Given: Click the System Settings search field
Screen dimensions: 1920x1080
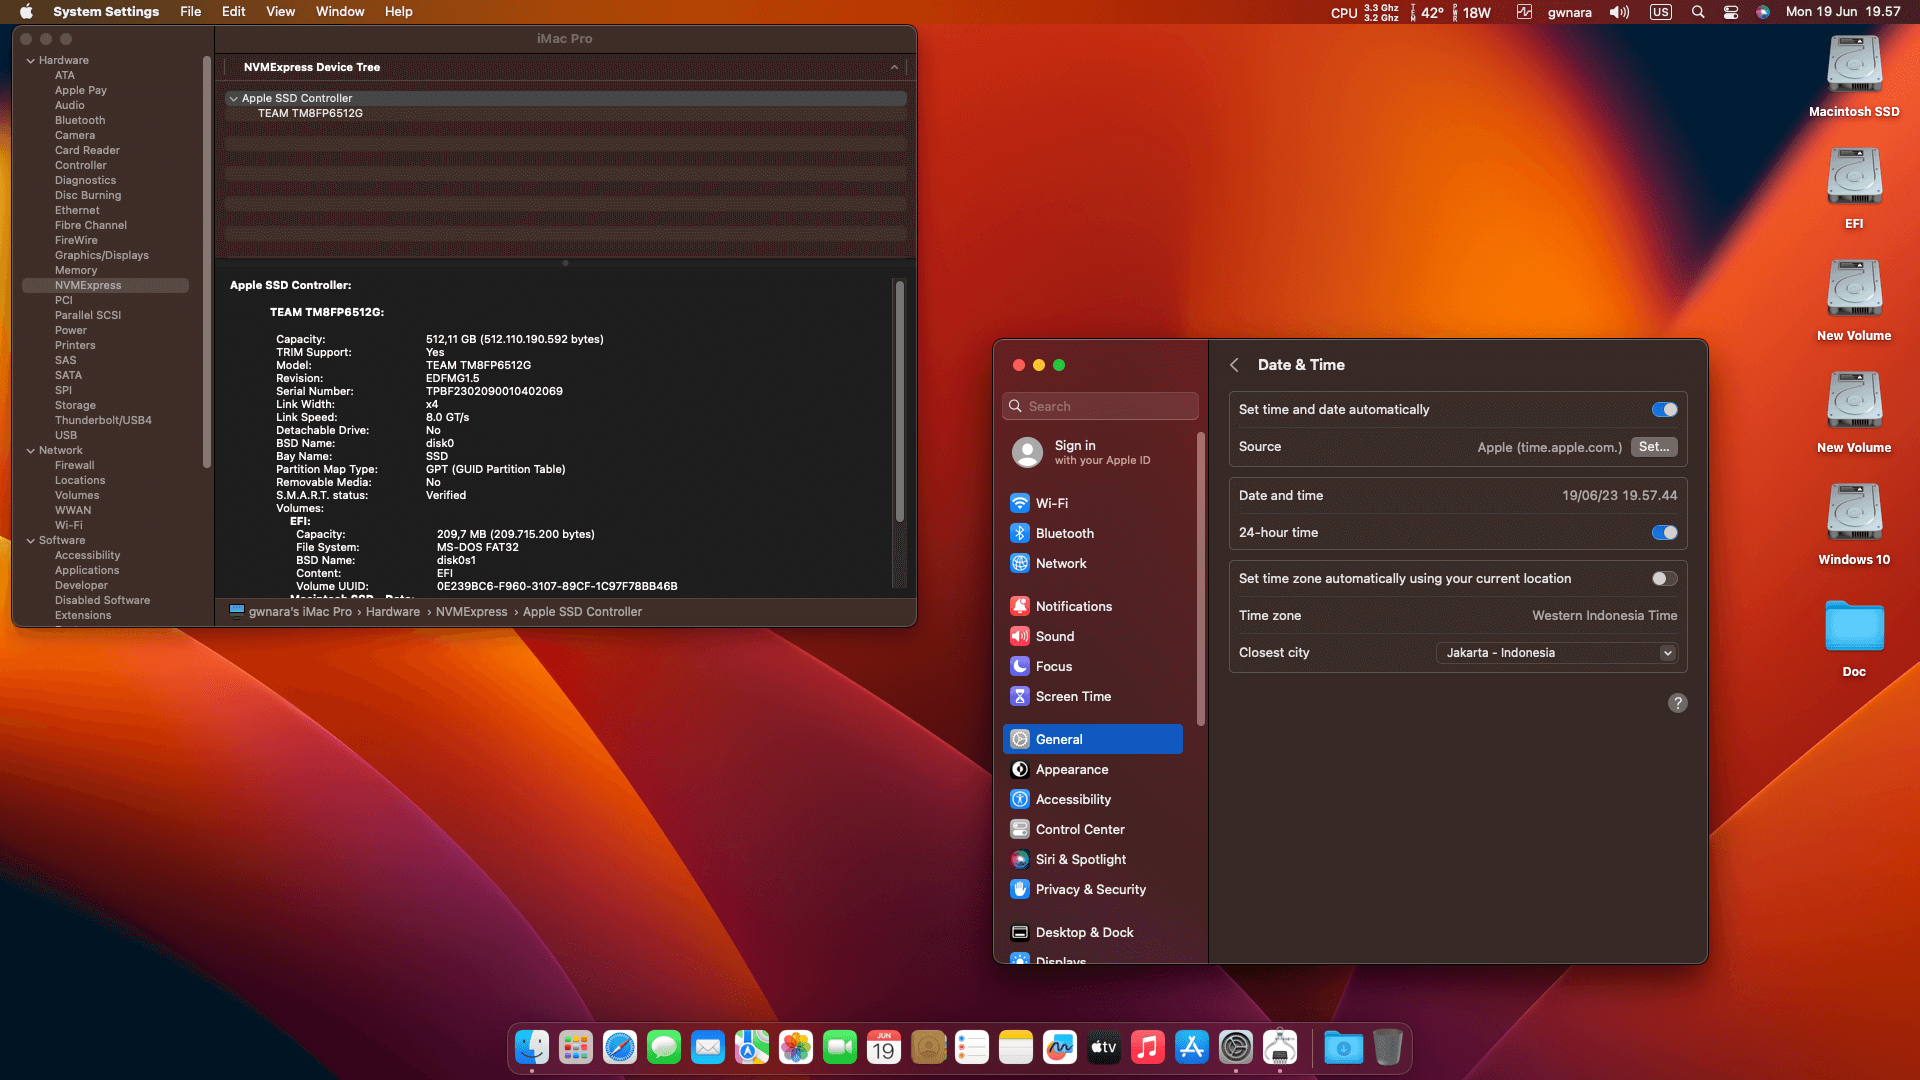Looking at the screenshot, I should point(1100,406).
